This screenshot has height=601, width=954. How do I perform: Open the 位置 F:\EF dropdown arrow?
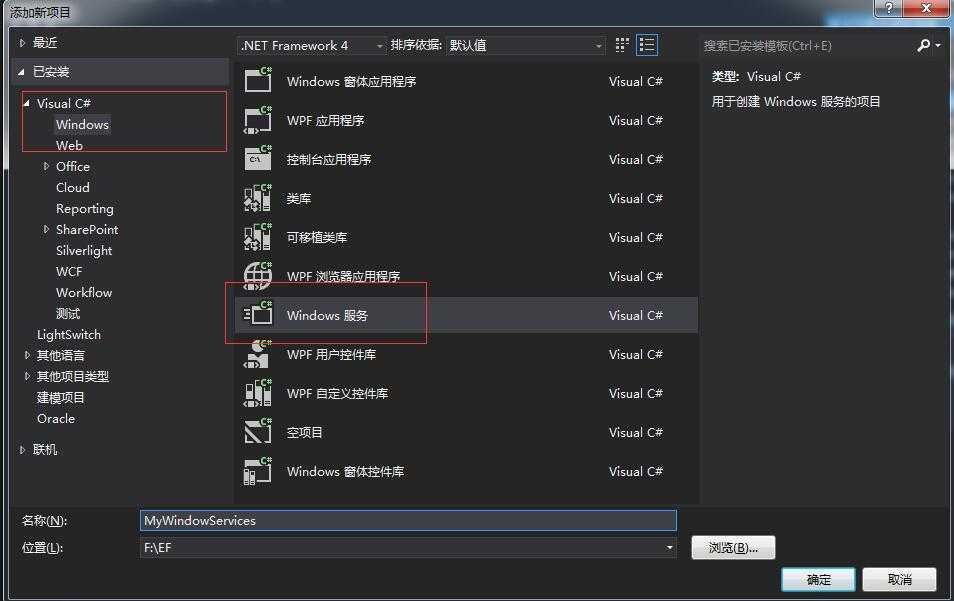pos(669,547)
